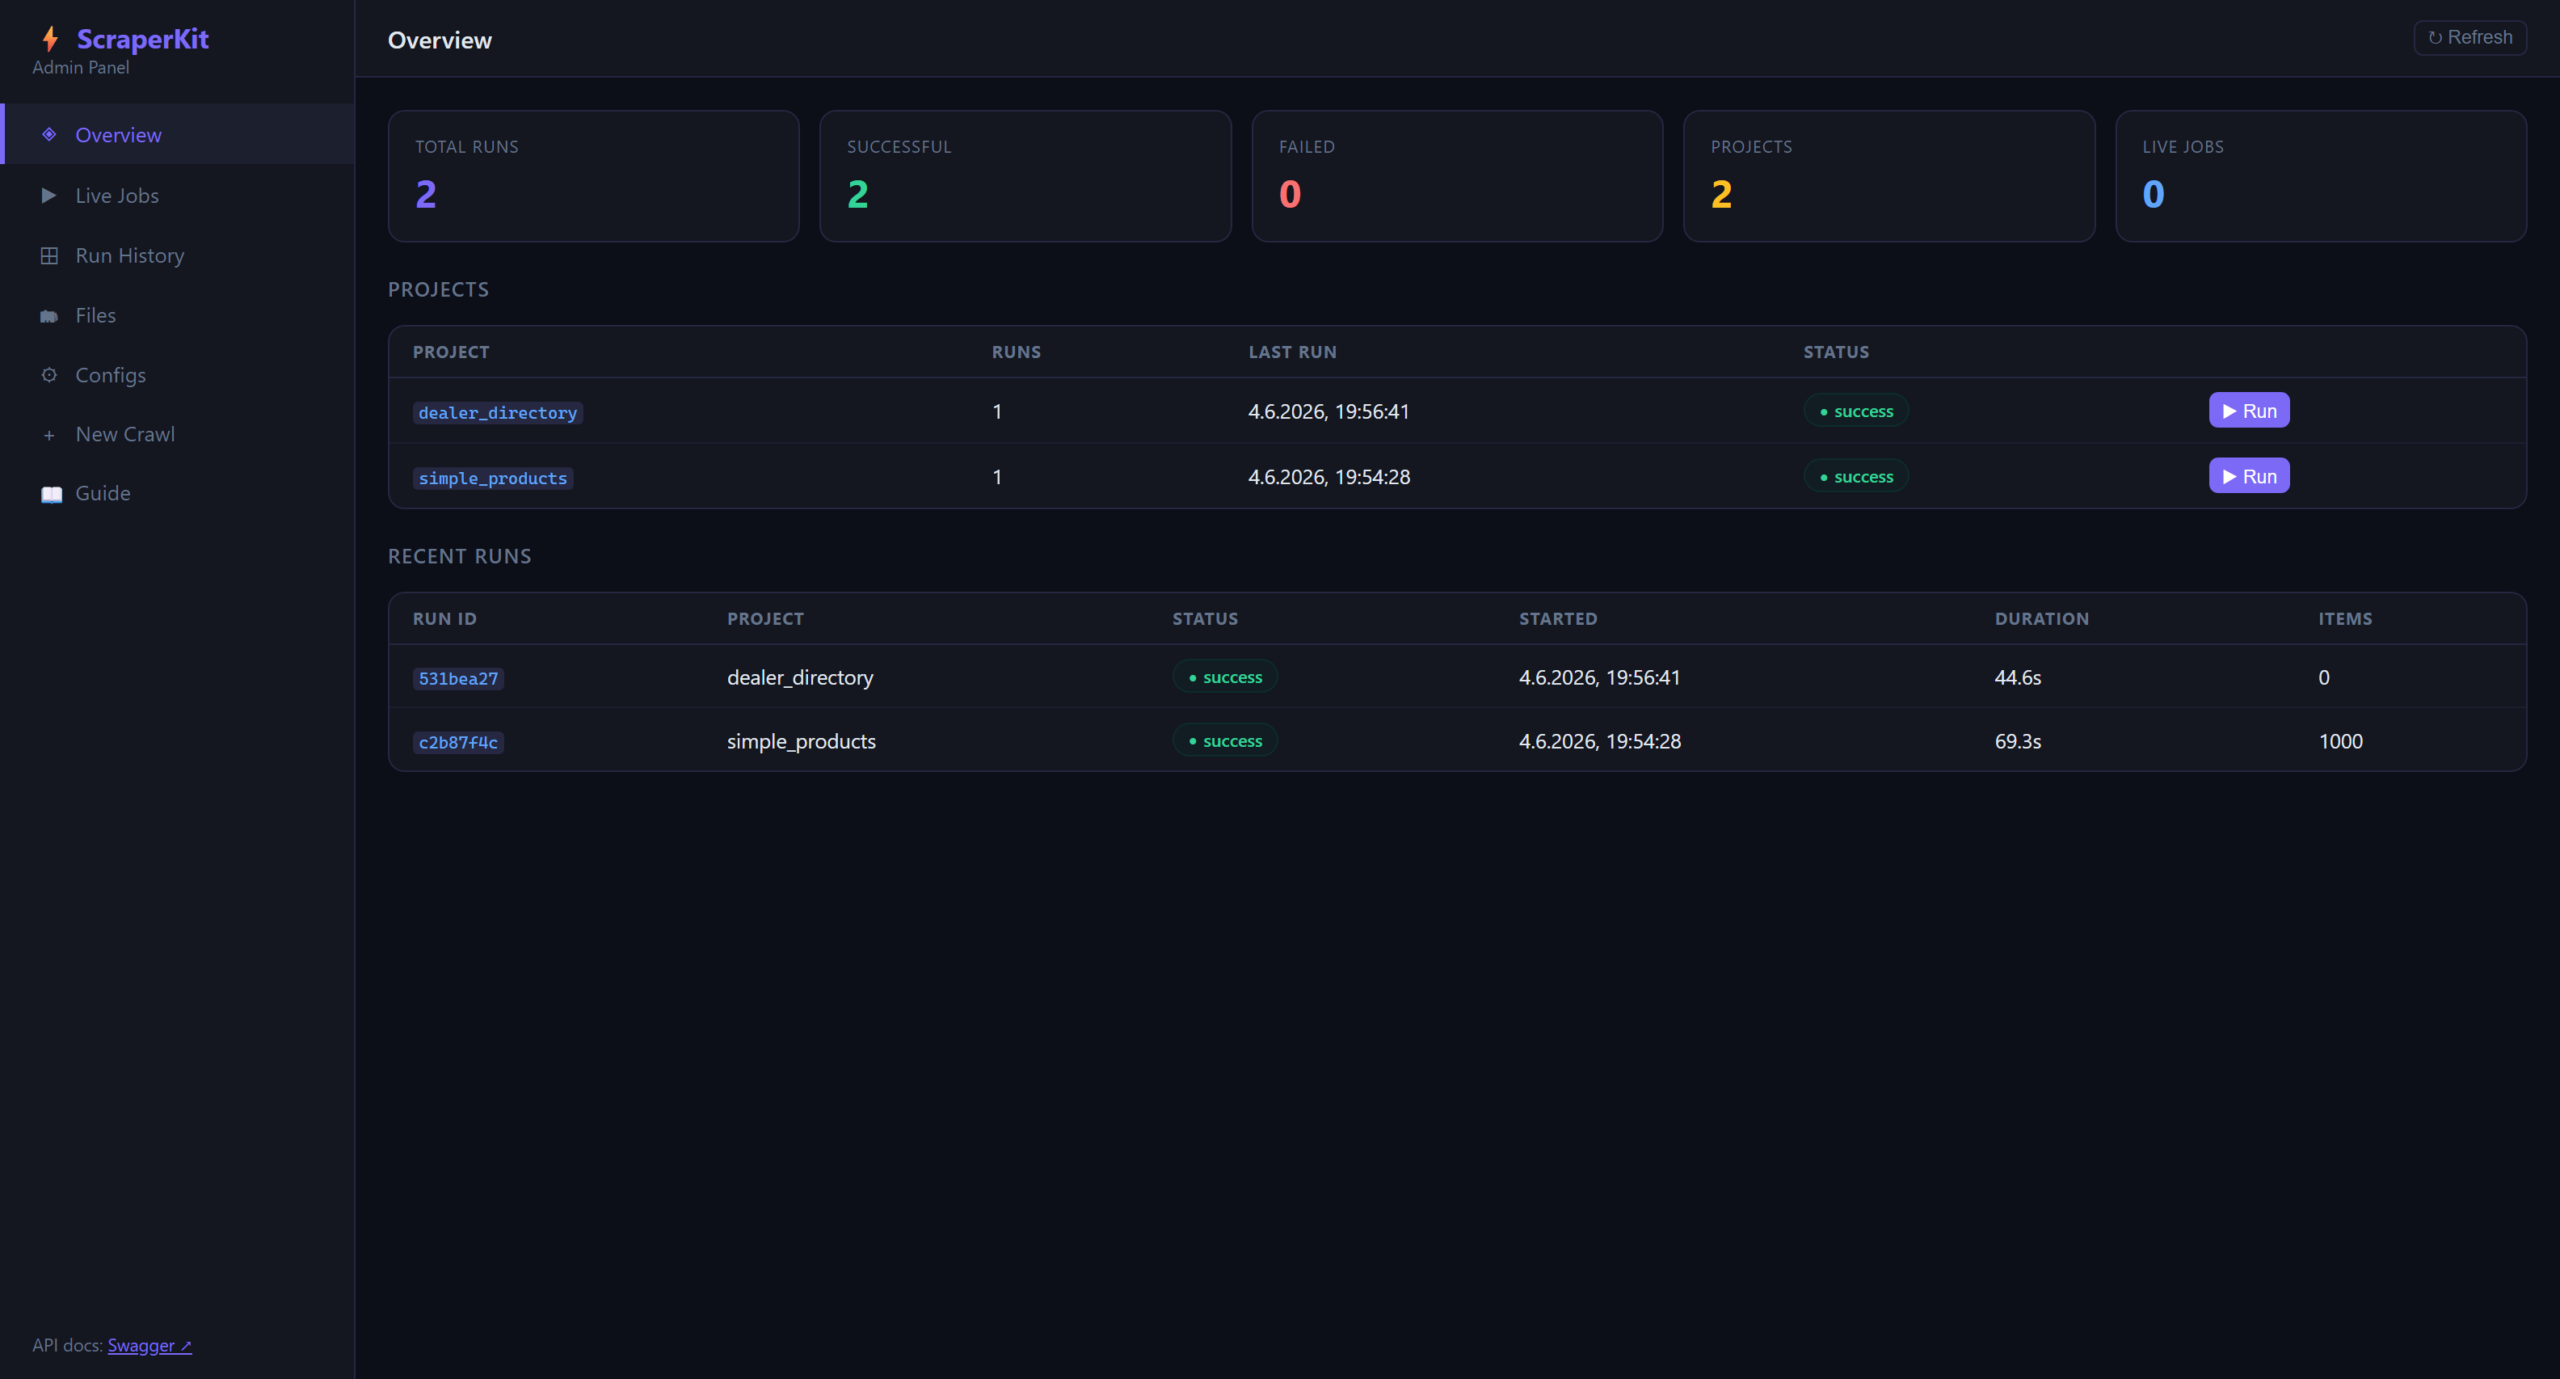The height and width of the screenshot is (1379, 2560).
Task: Click the Configs gear icon
Action: [49, 375]
